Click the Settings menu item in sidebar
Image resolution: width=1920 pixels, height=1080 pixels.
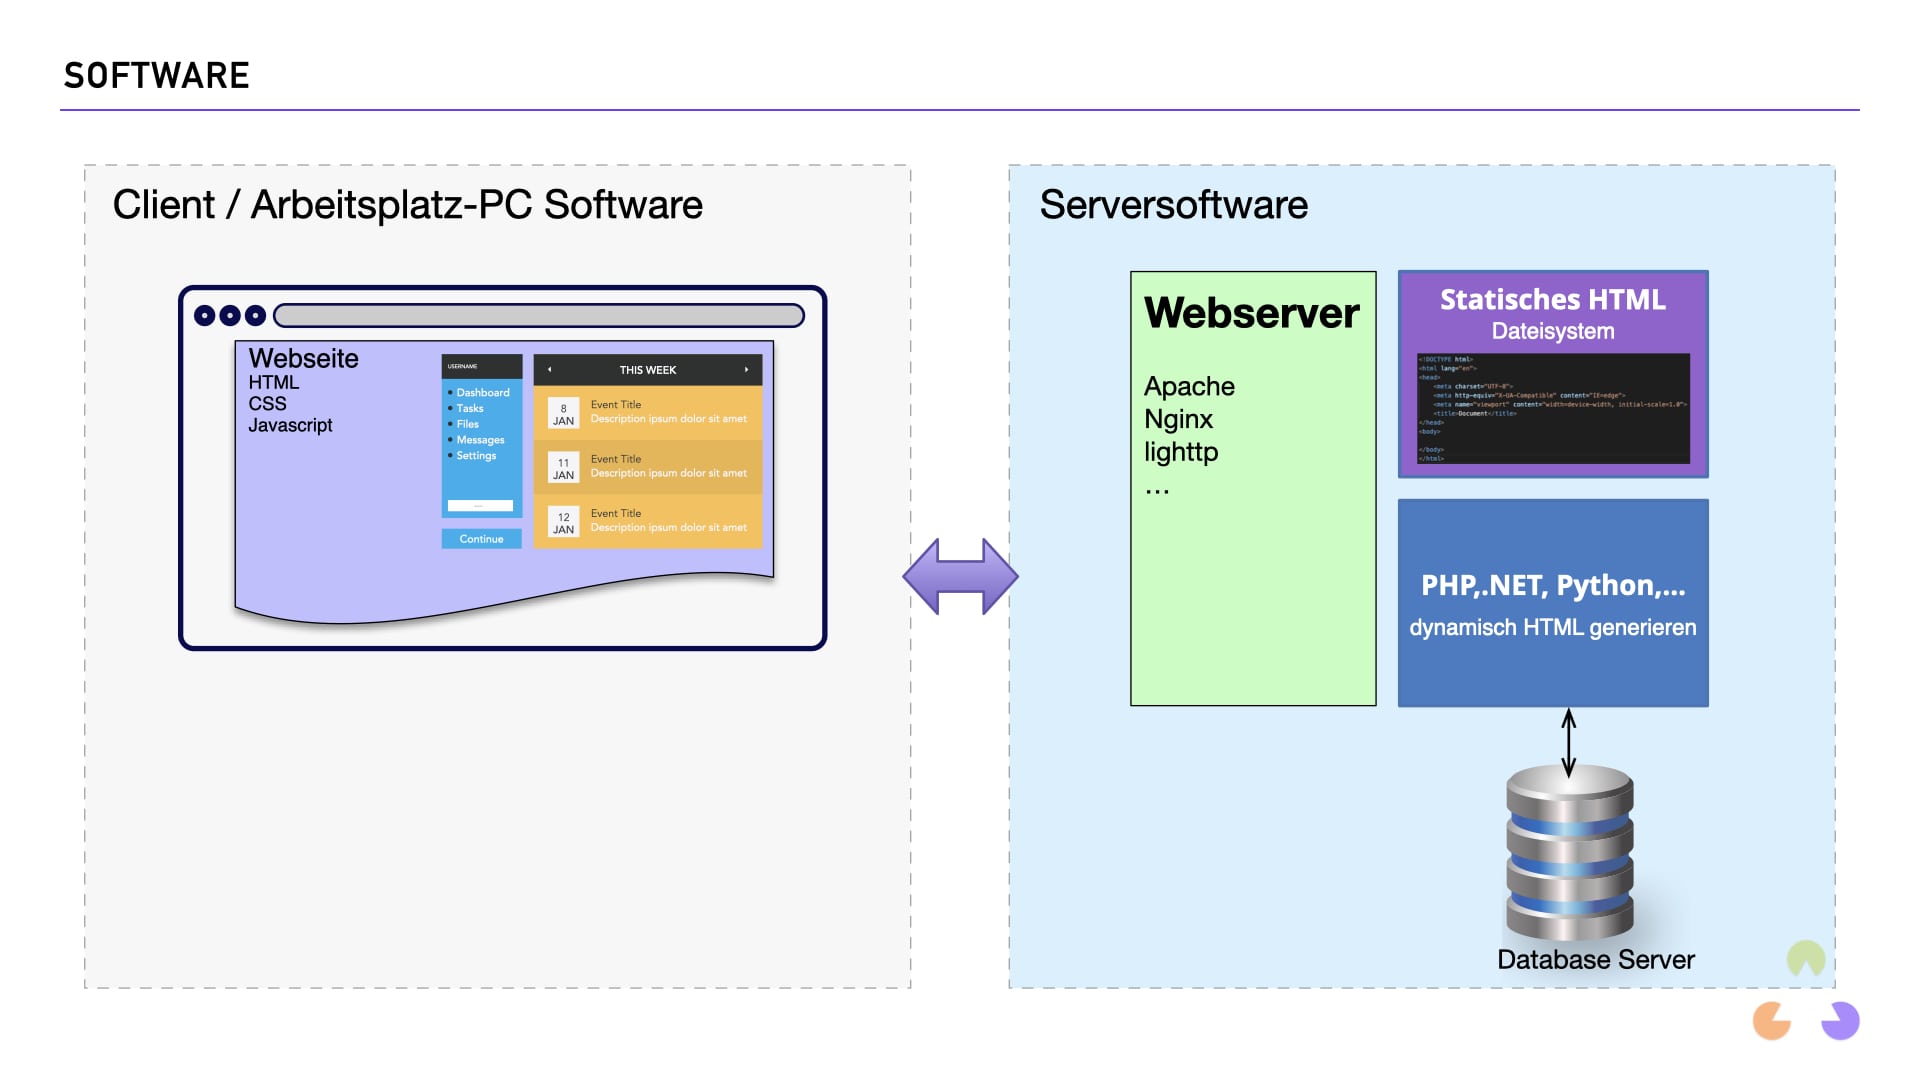tap(477, 455)
